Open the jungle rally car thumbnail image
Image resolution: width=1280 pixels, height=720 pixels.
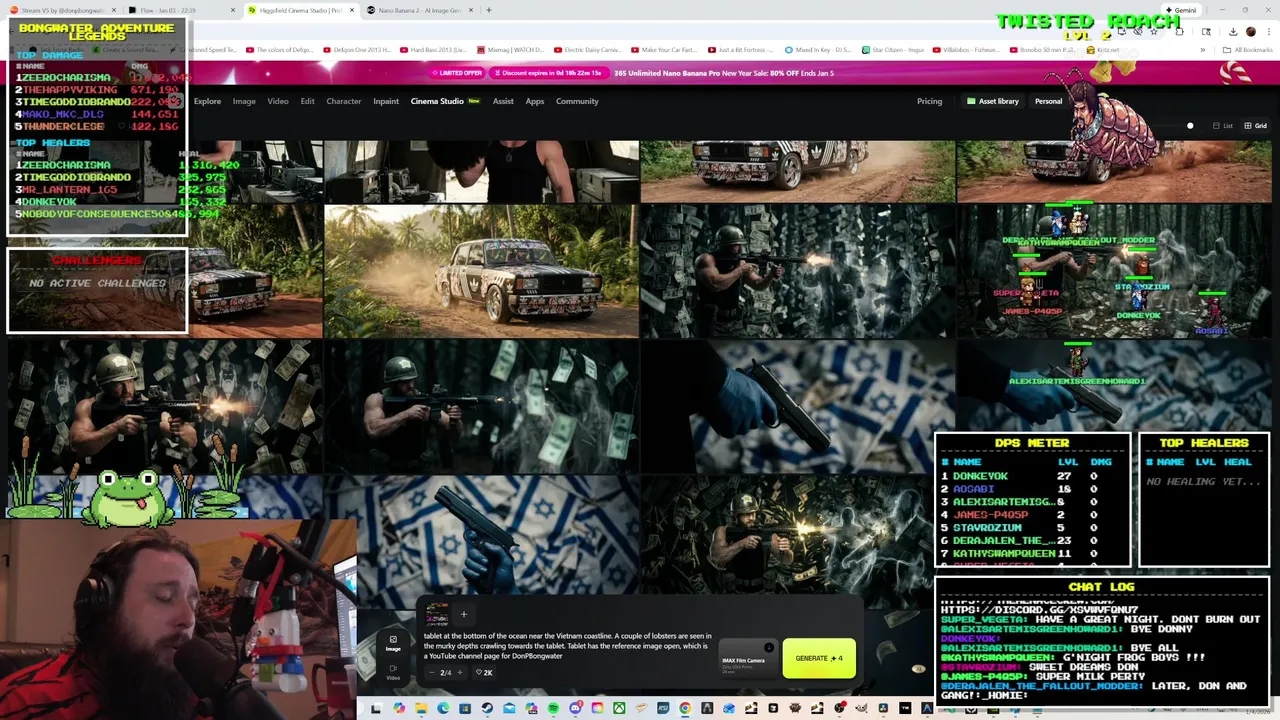[x=481, y=271]
